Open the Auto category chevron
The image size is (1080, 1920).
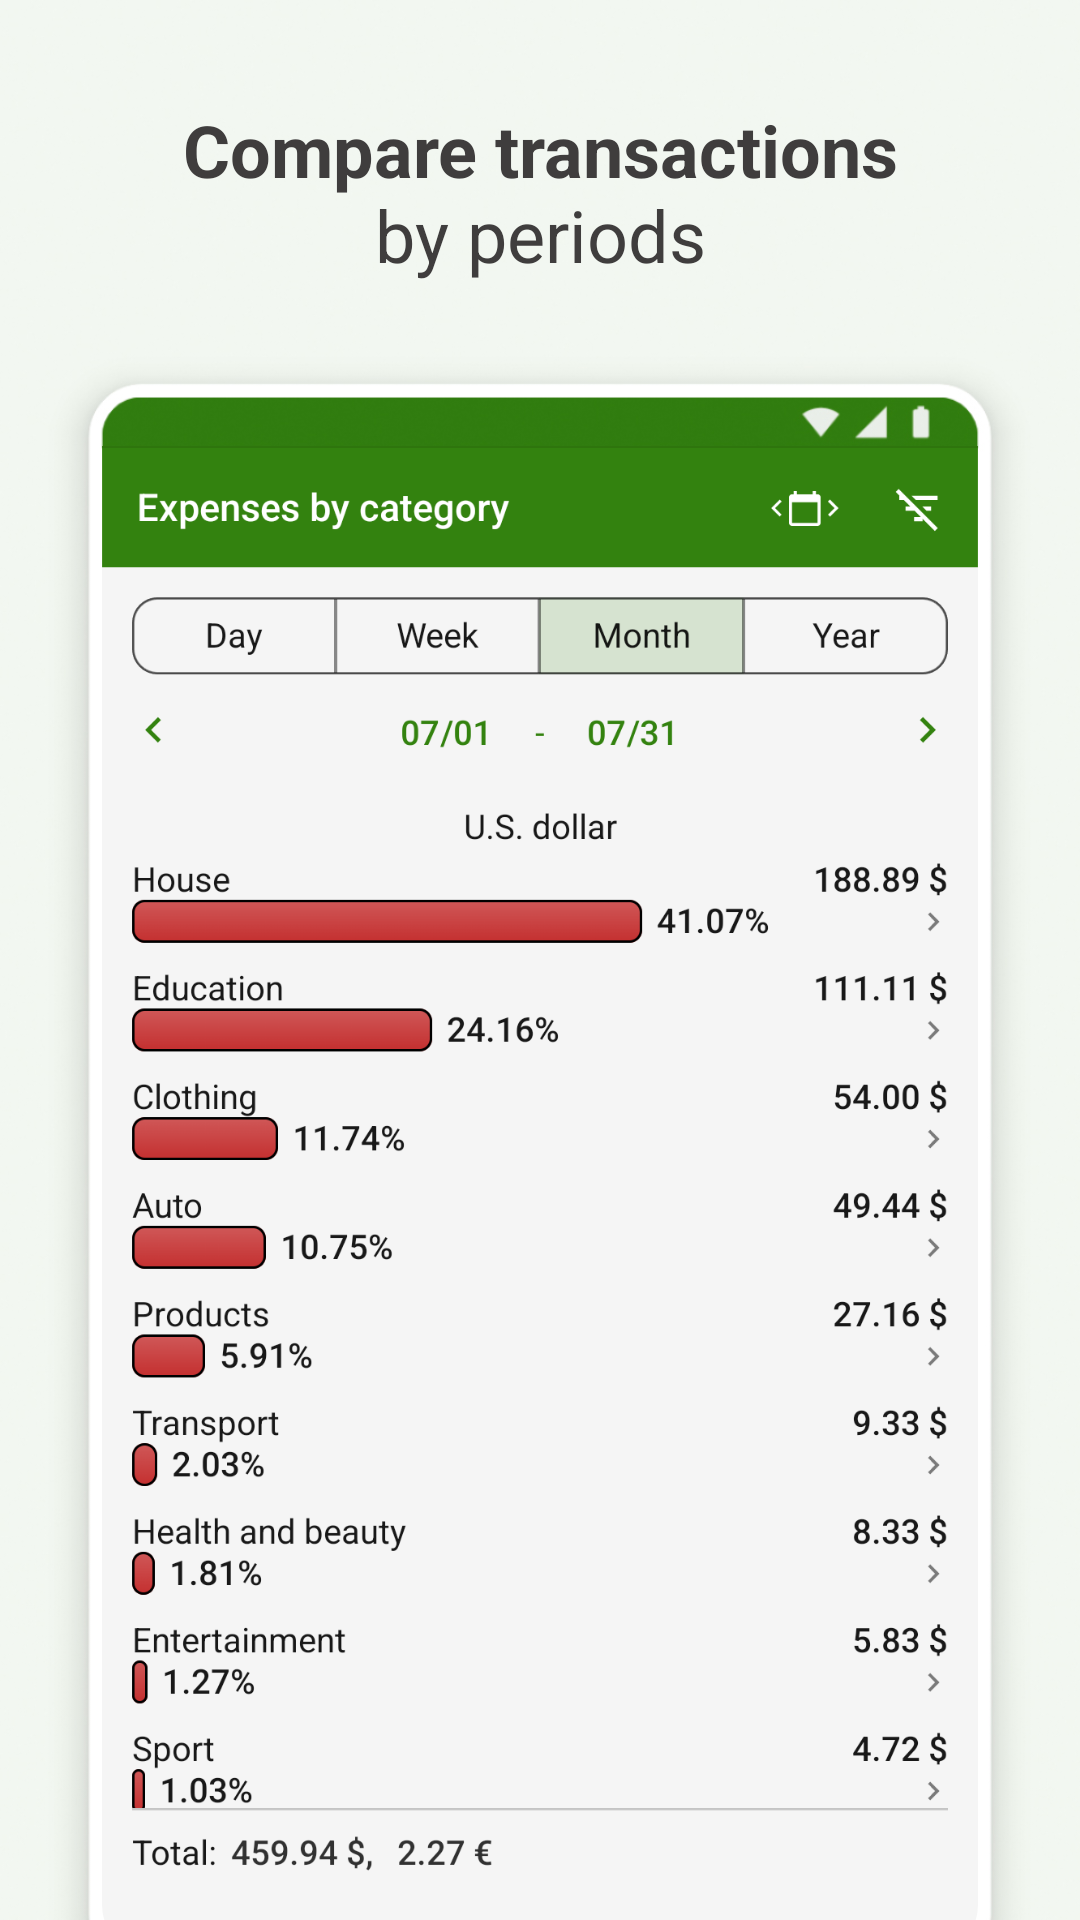[x=933, y=1248]
